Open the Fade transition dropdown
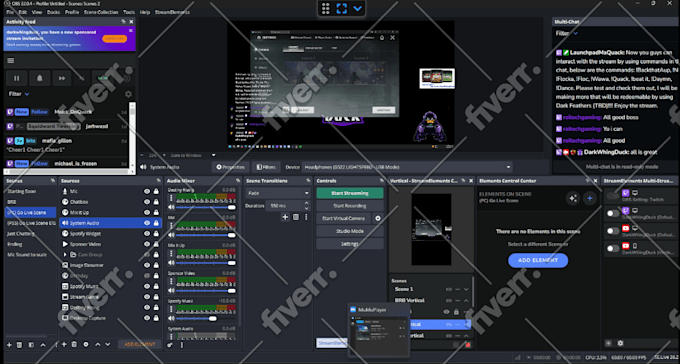The height and width of the screenshot is (364, 680). [278, 193]
